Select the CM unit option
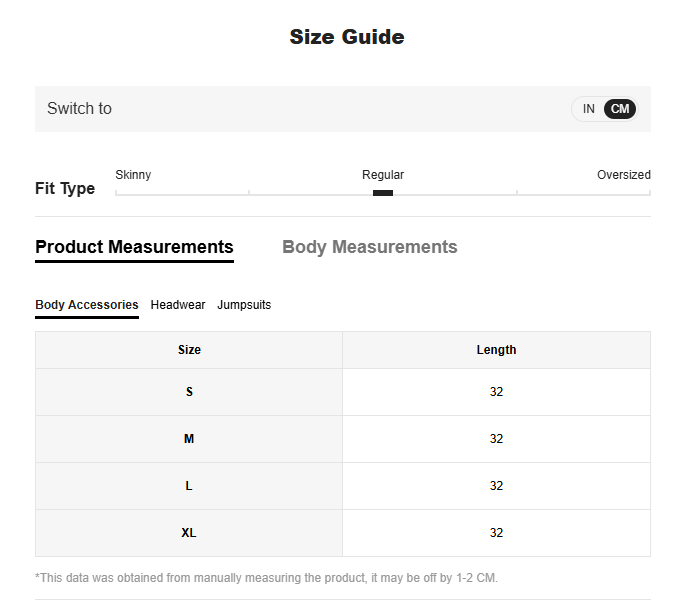Viewport: 680px width, 607px height. point(620,109)
